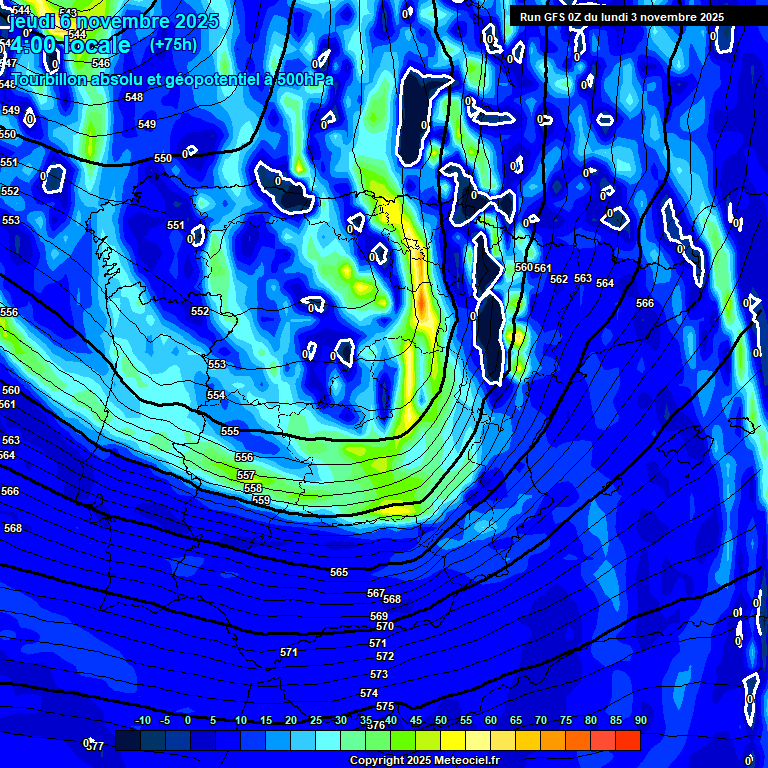Click the (+75h) forecast hour label
This screenshot has height=768, width=768.
tap(173, 44)
